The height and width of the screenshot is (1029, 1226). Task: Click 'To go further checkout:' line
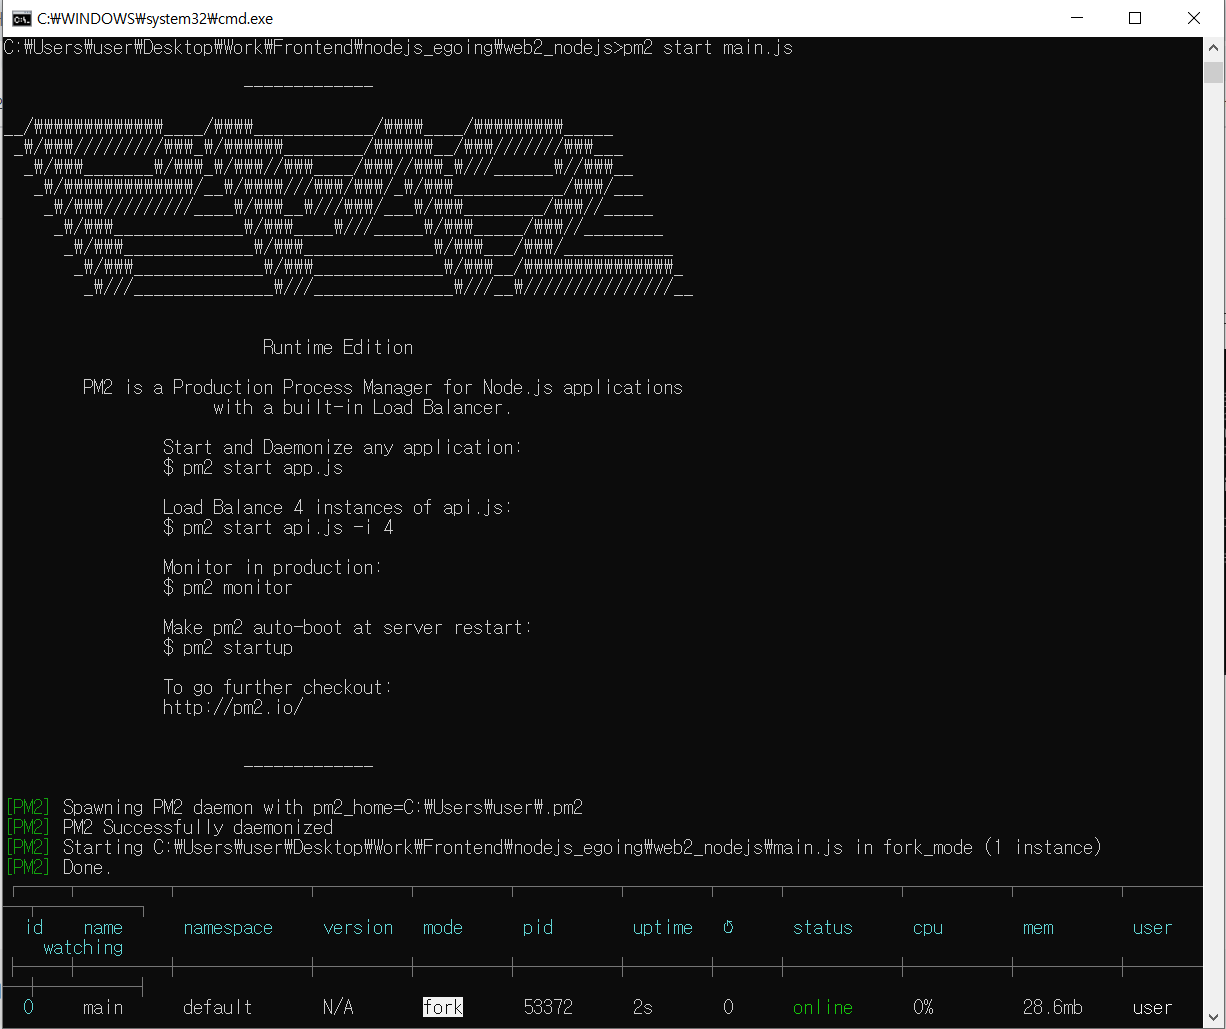pos(278,687)
